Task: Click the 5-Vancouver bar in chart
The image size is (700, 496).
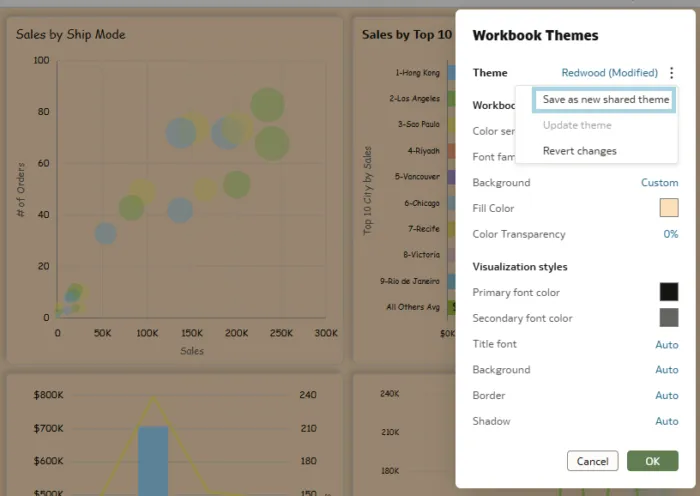Action: 451,177
